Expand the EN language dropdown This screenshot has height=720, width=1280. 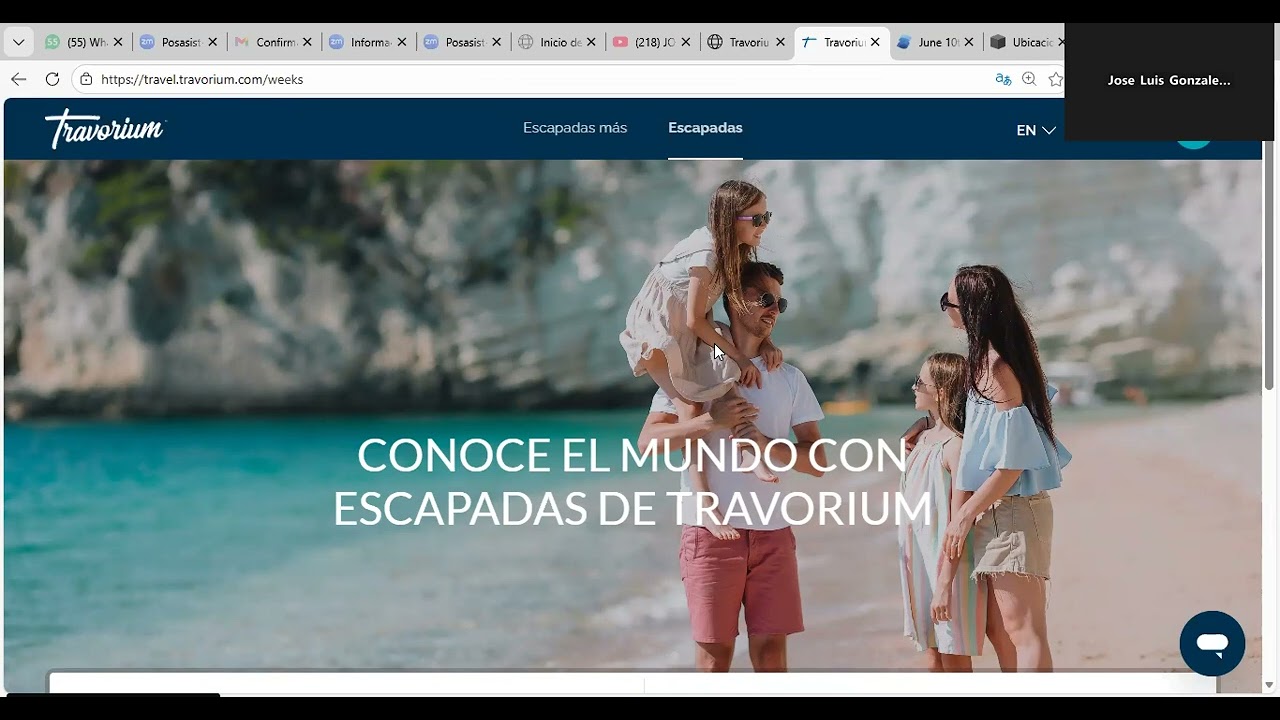coord(1036,130)
